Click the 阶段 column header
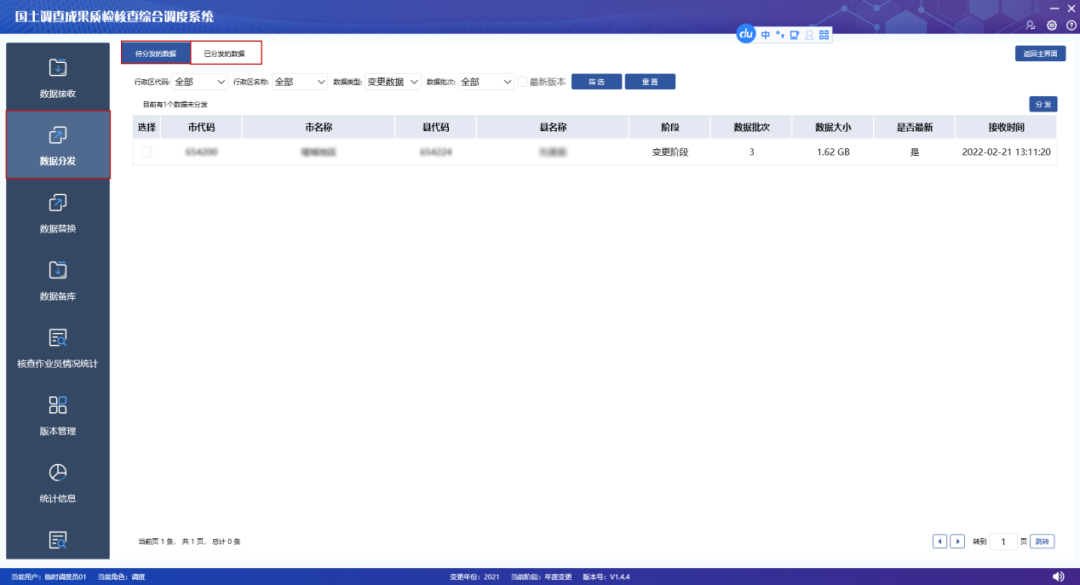 click(669, 127)
